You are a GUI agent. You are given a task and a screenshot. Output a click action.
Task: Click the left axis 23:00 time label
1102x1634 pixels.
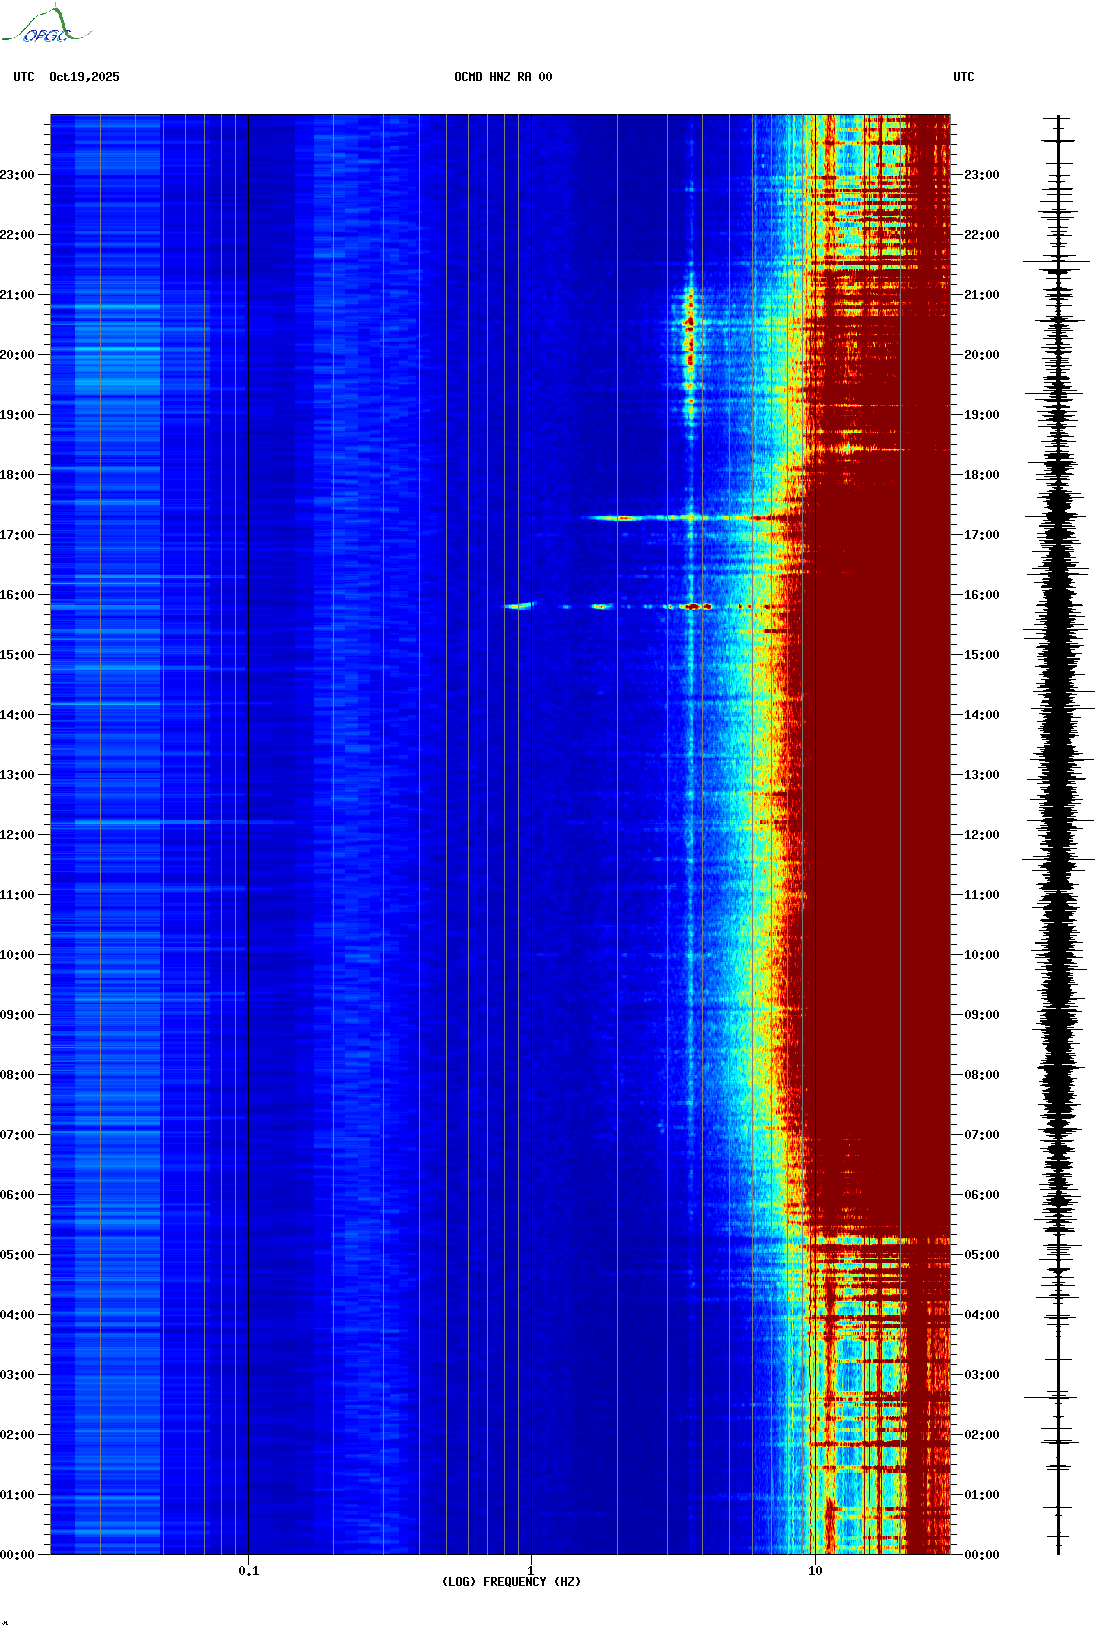(17, 175)
